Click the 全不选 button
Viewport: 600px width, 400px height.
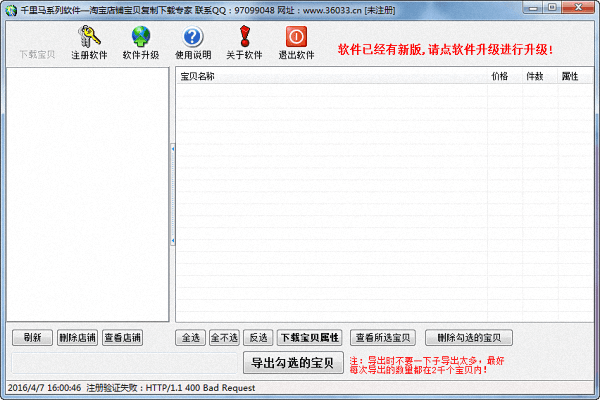(x=224, y=338)
